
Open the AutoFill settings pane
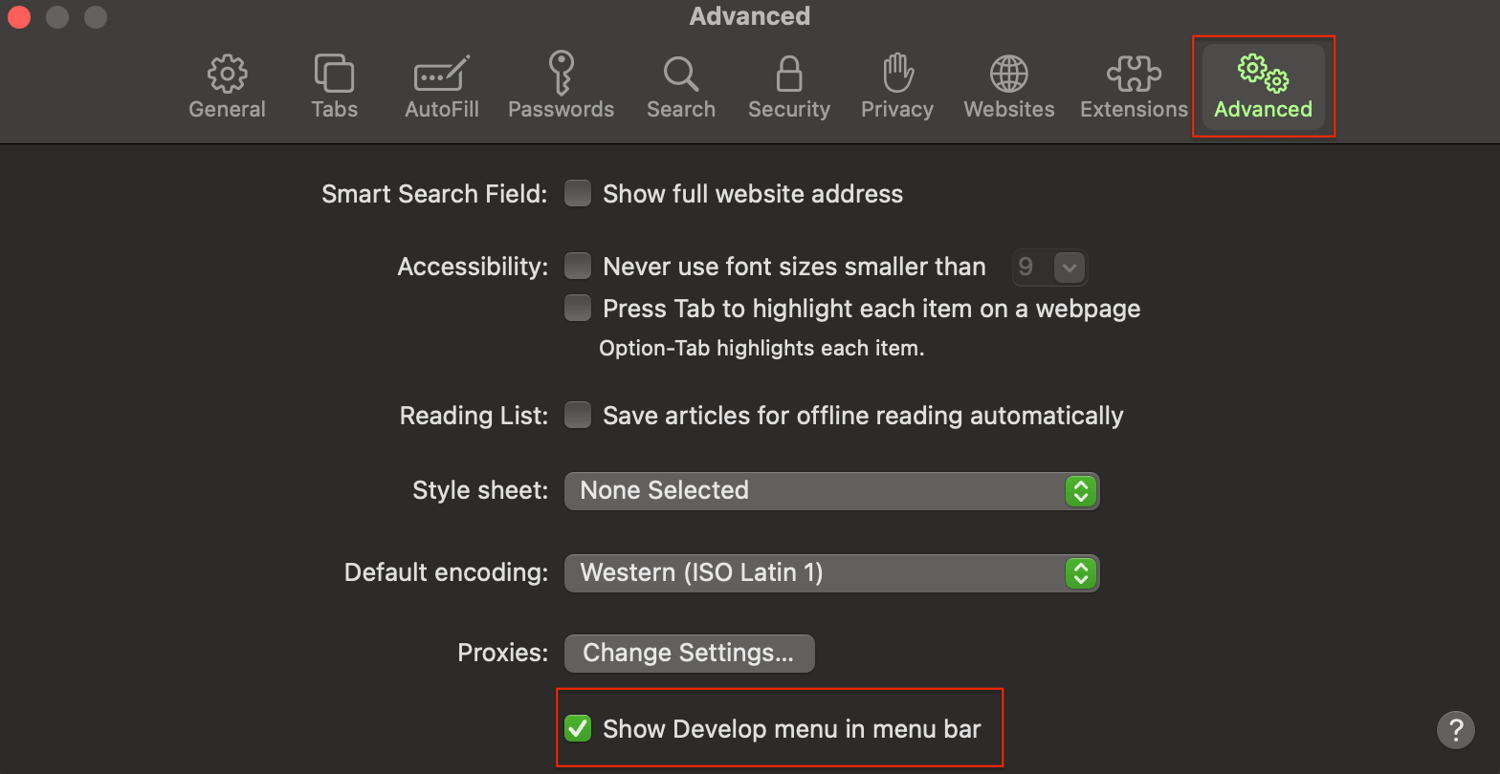tap(441, 88)
